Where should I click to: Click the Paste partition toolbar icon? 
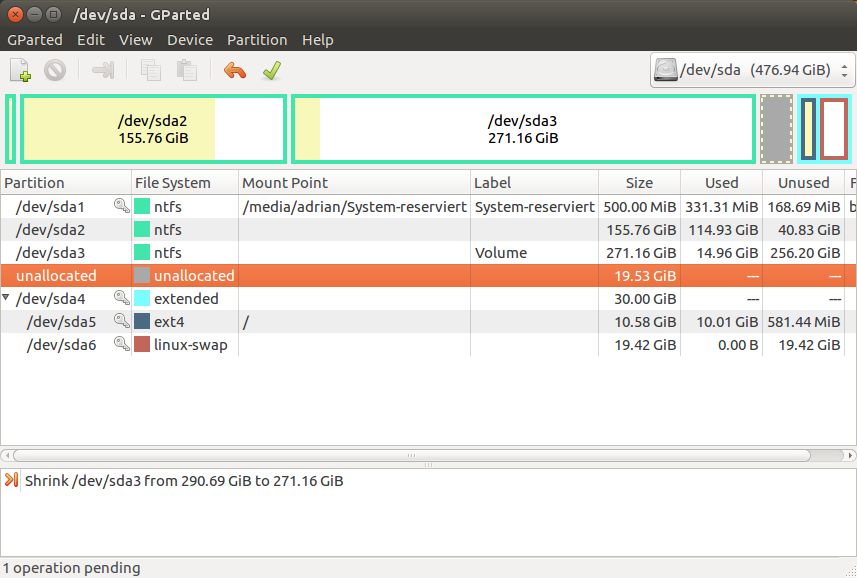pos(186,71)
